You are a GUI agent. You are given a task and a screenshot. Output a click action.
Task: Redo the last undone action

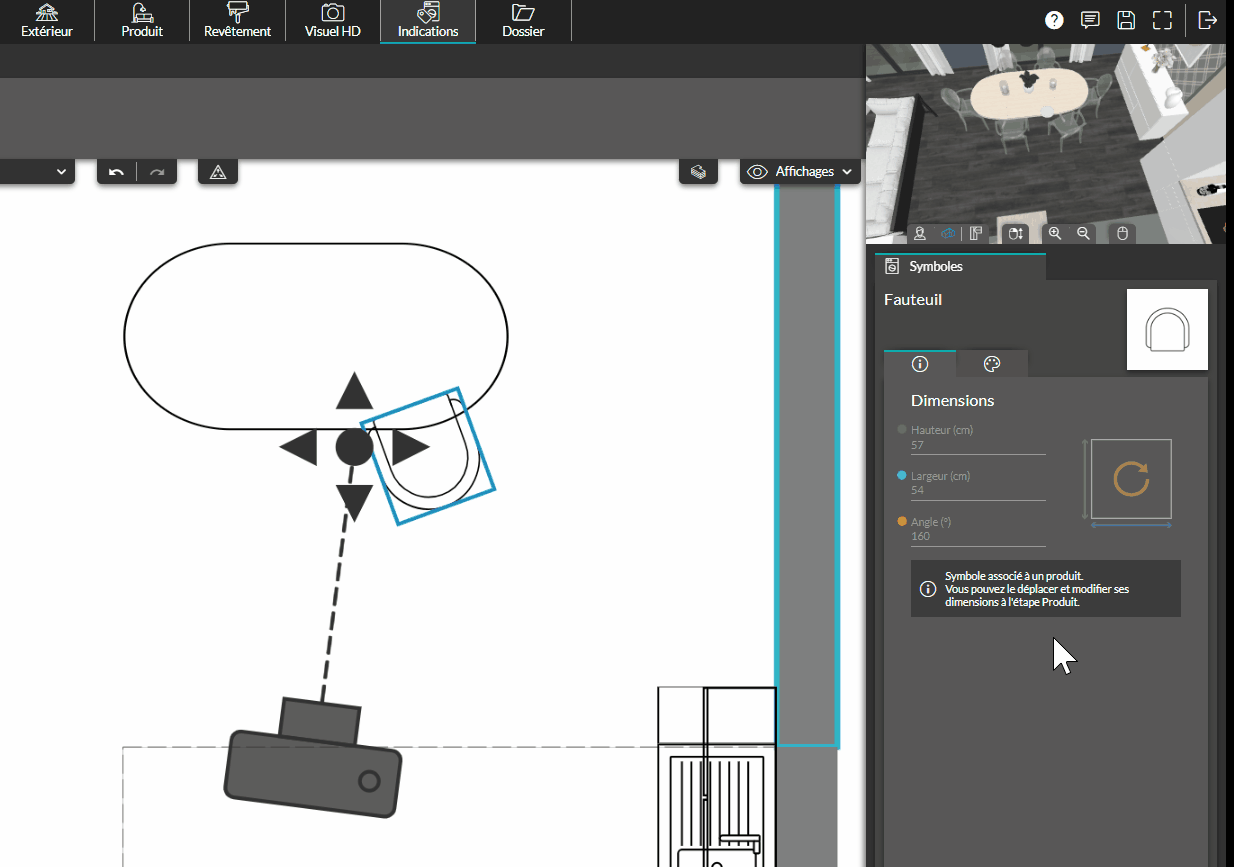[x=157, y=172]
